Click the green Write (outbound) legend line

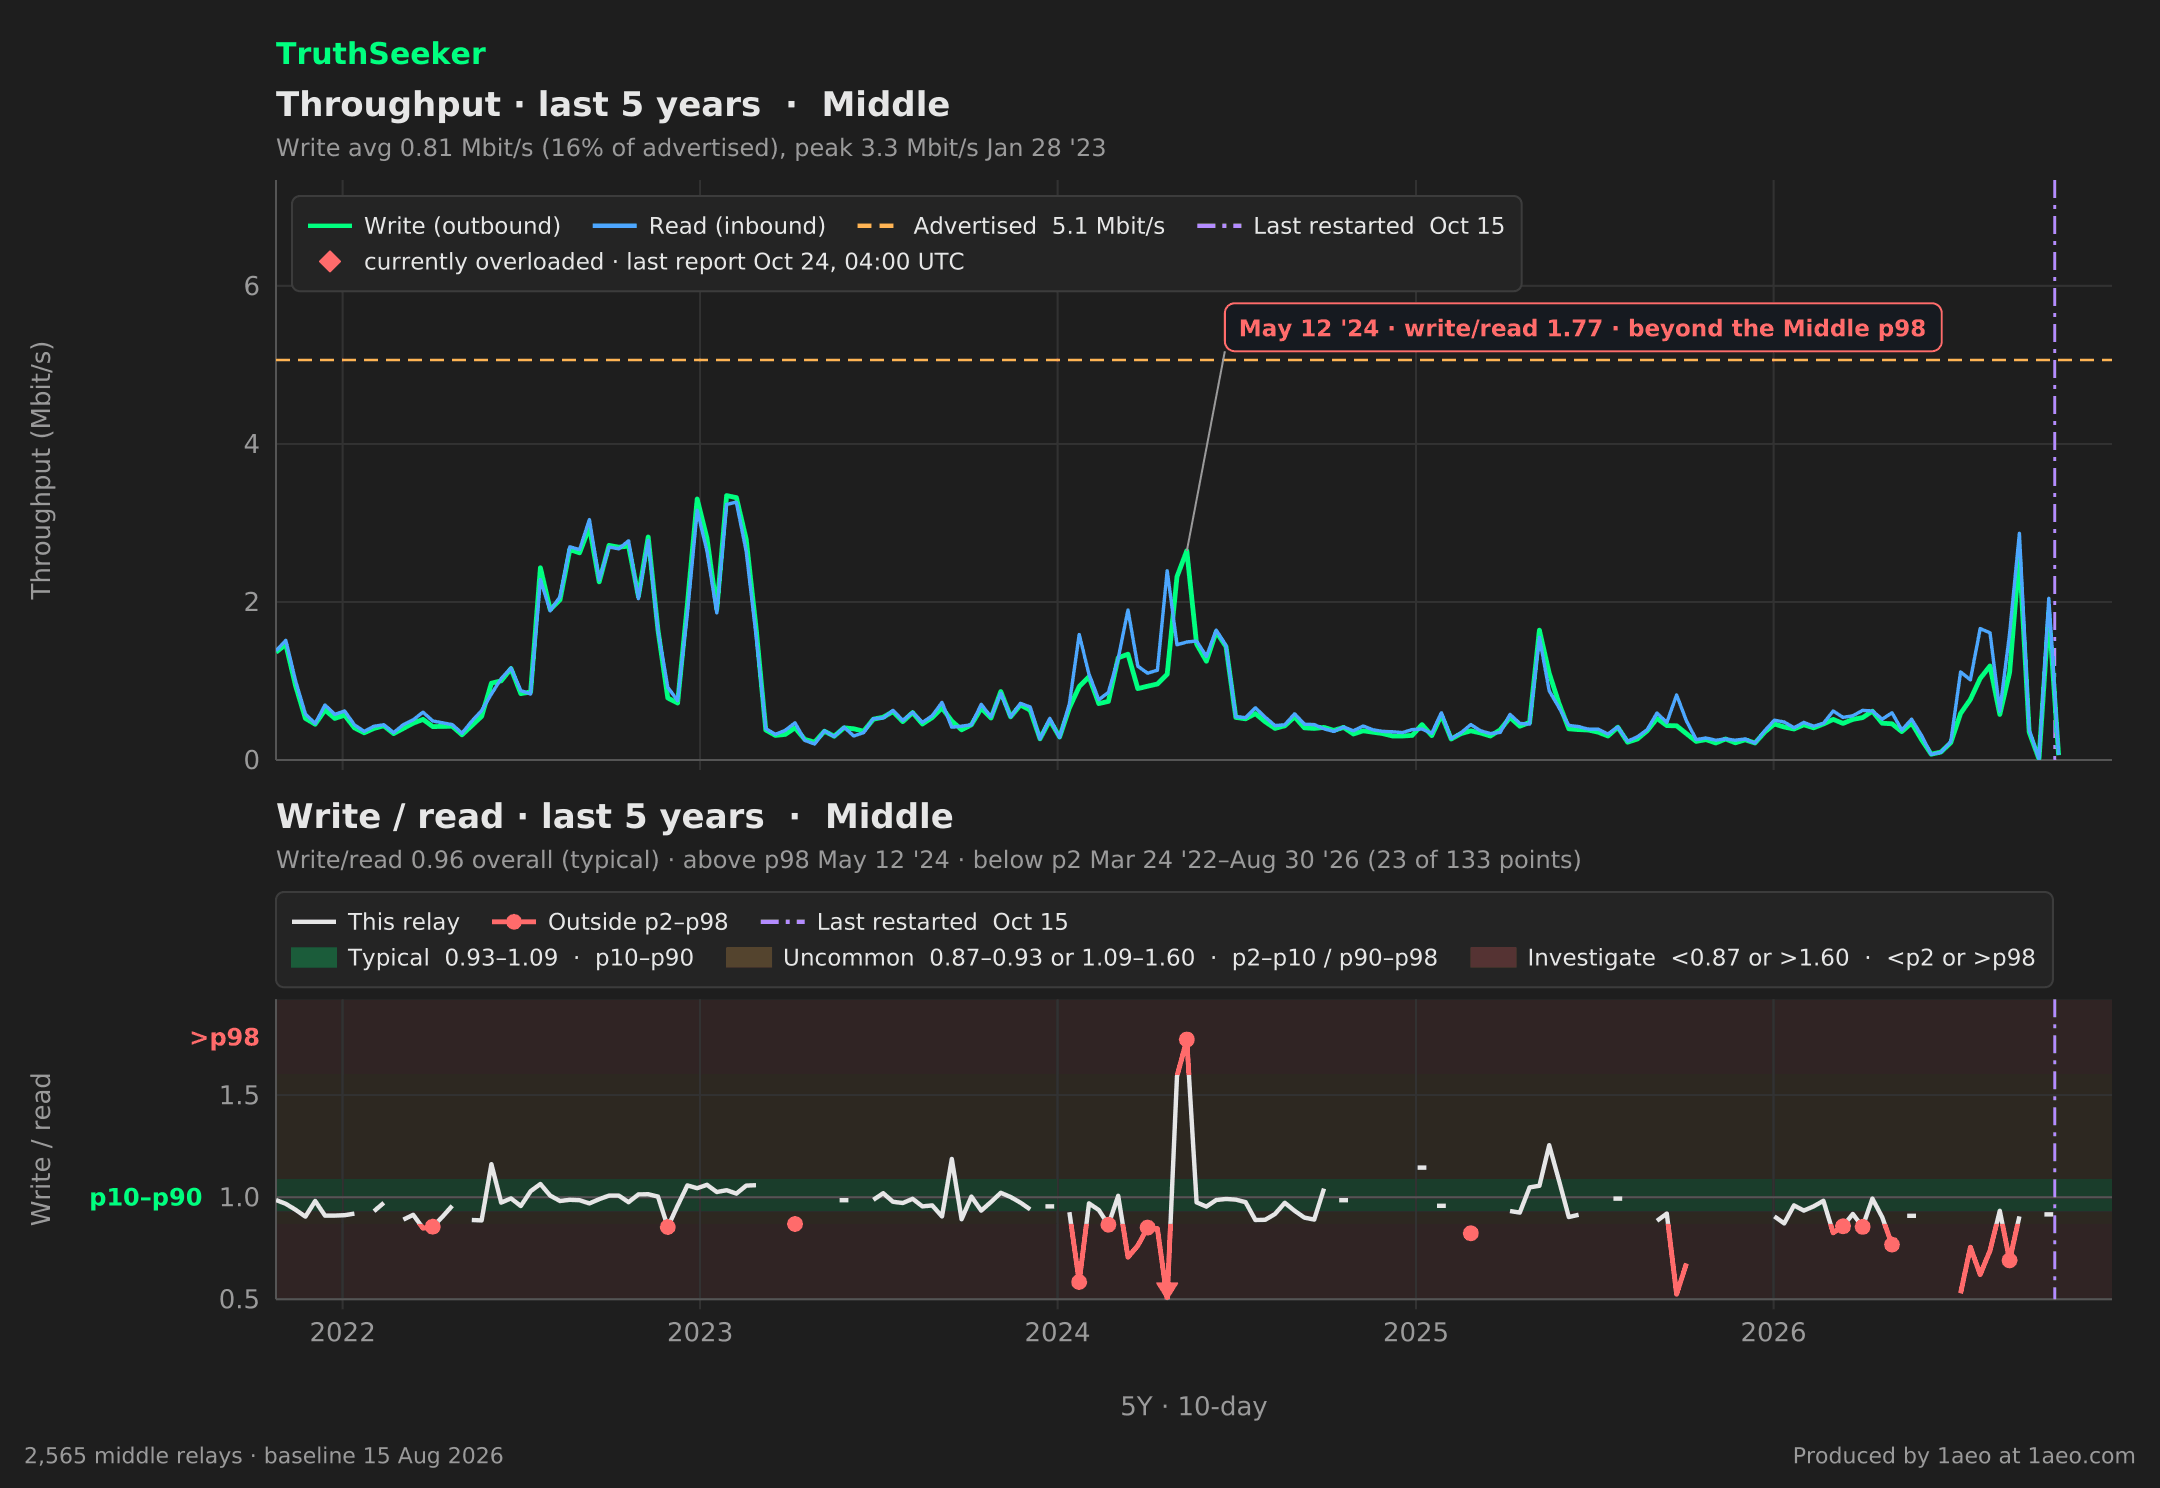click(x=329, y=226)
